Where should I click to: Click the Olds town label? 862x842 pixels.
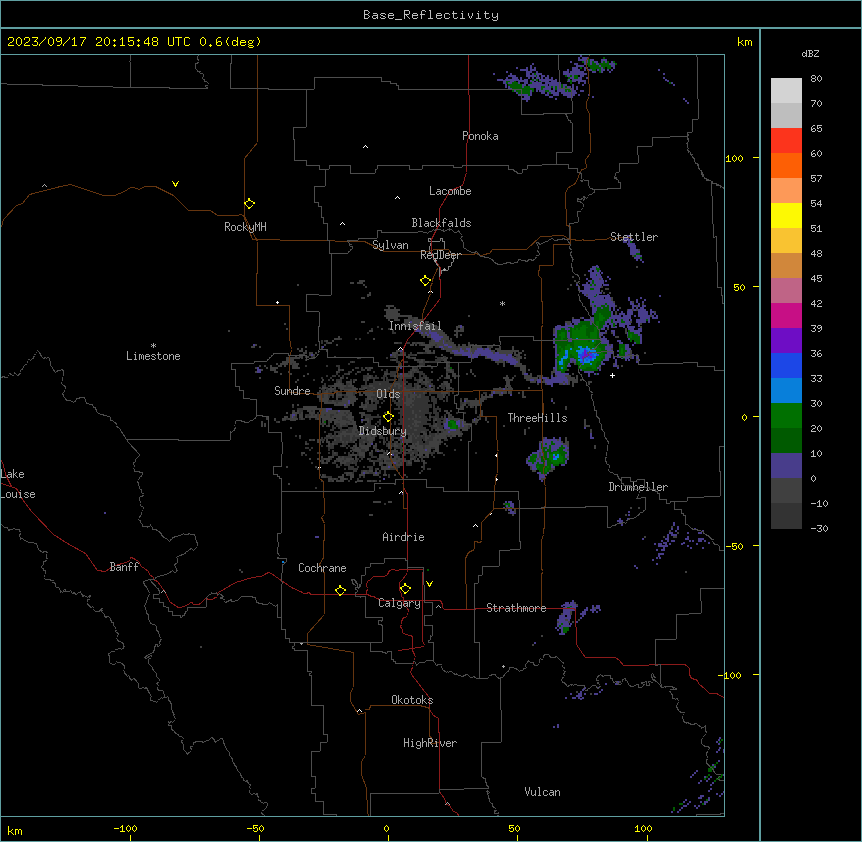(x=388, y=394)
